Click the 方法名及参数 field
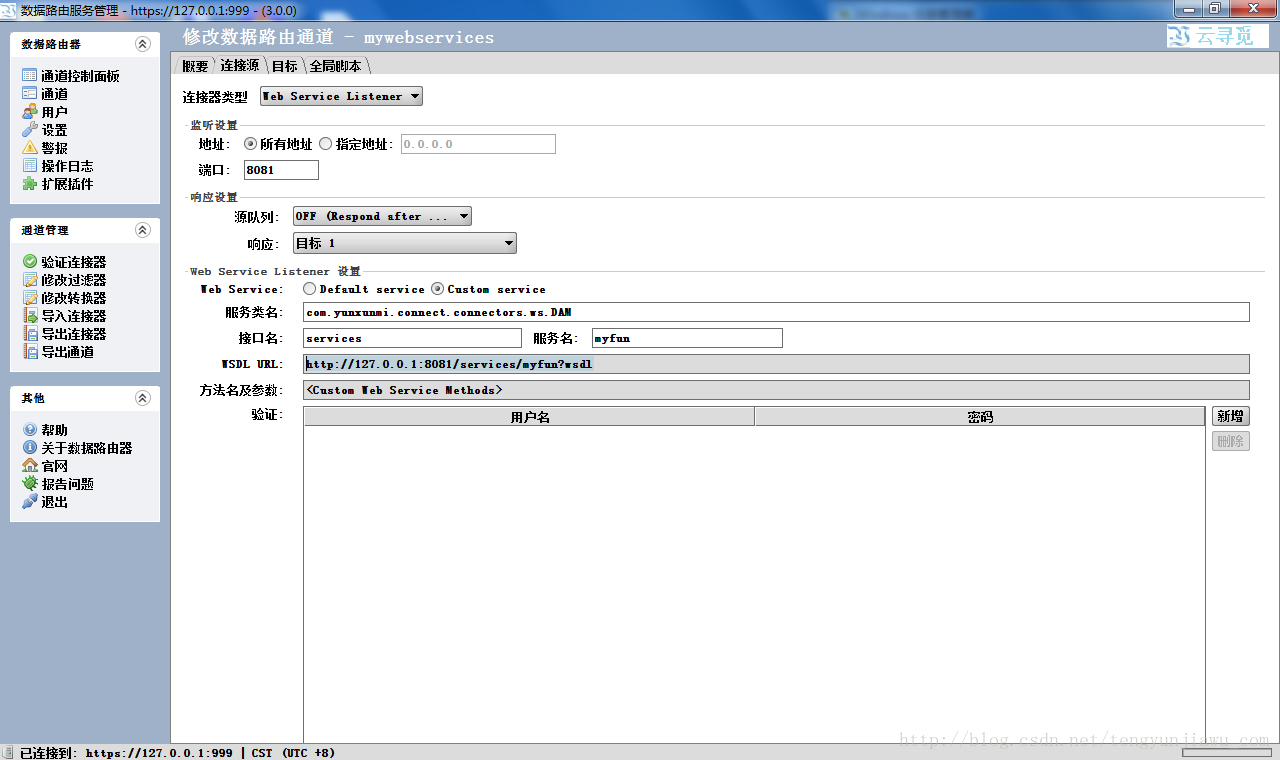The height and width of the screenshot is (760, 1280). pos(776,390)
